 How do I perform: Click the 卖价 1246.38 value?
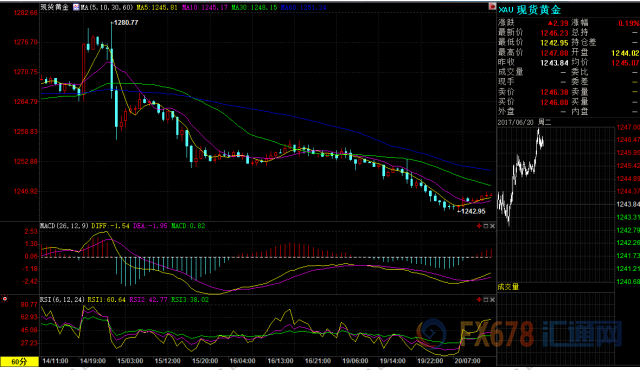coord(554,93)
